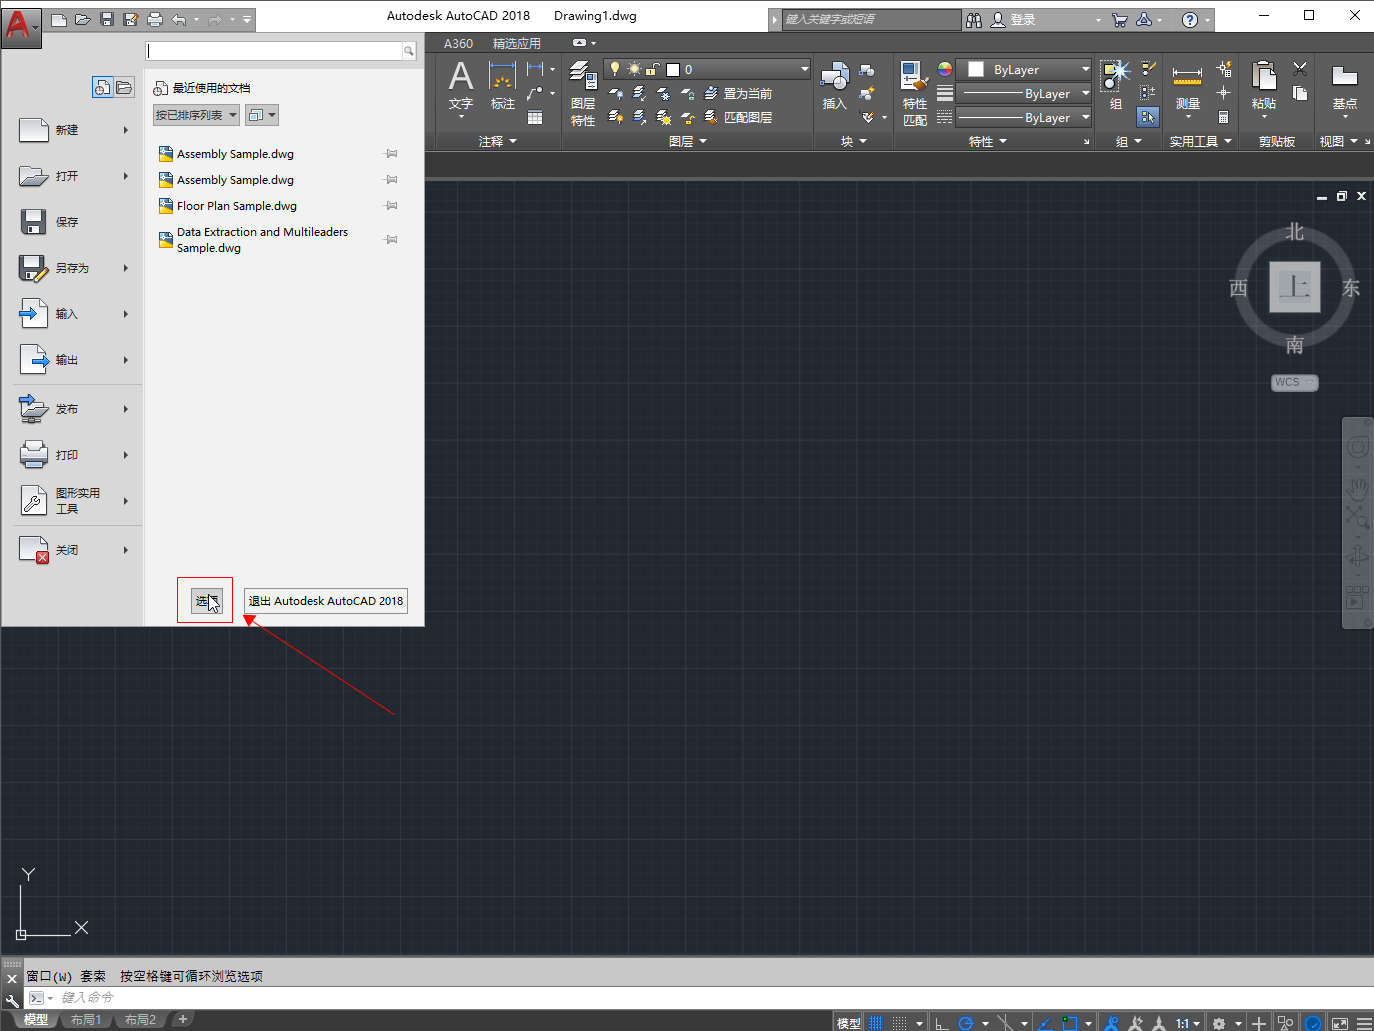Open the 按已排序列表 sort dropdown
The height and width of the screenshot is (1031, 1374).
[x=196, y=115]
